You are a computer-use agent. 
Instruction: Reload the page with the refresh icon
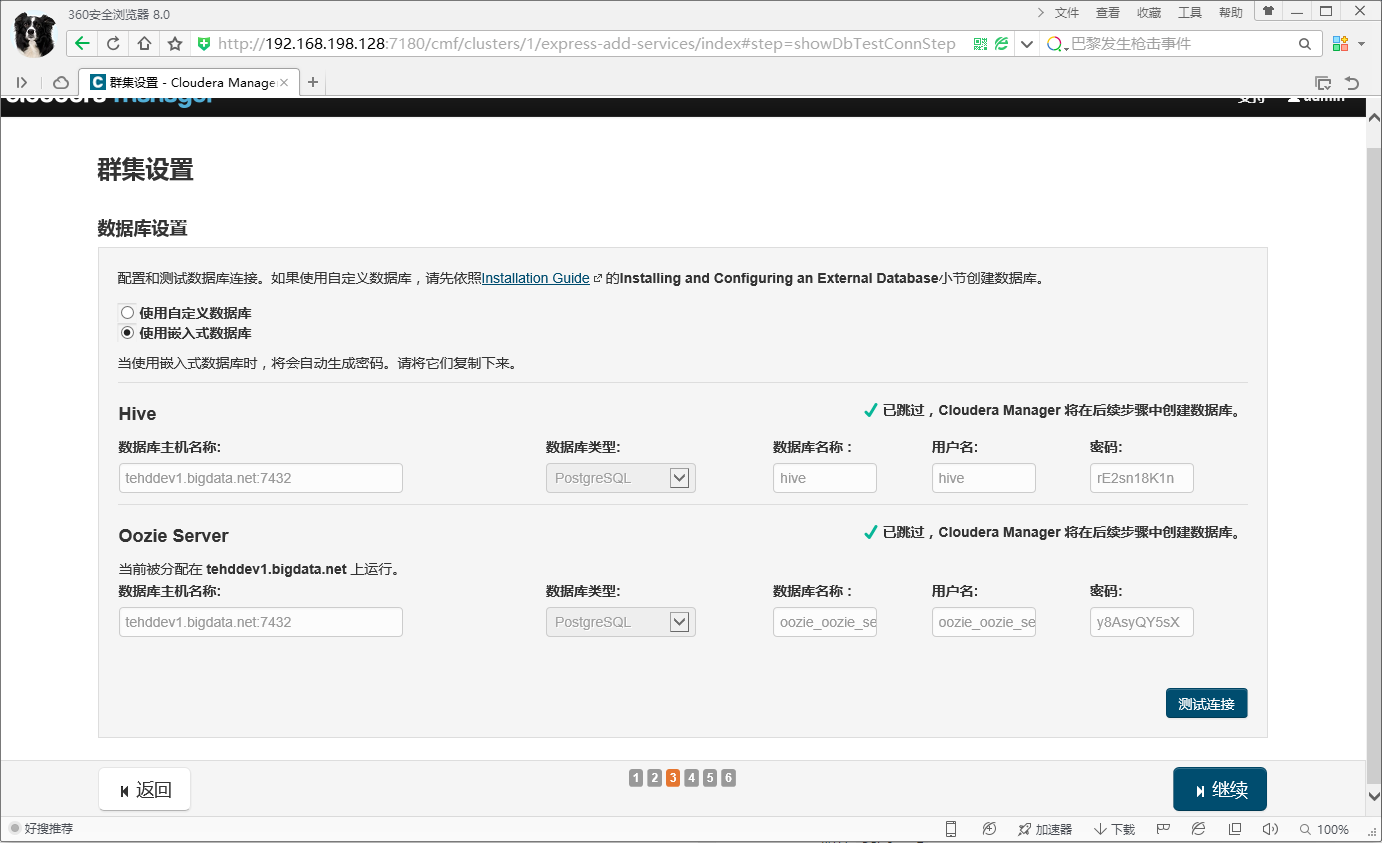tap(113, 44)
